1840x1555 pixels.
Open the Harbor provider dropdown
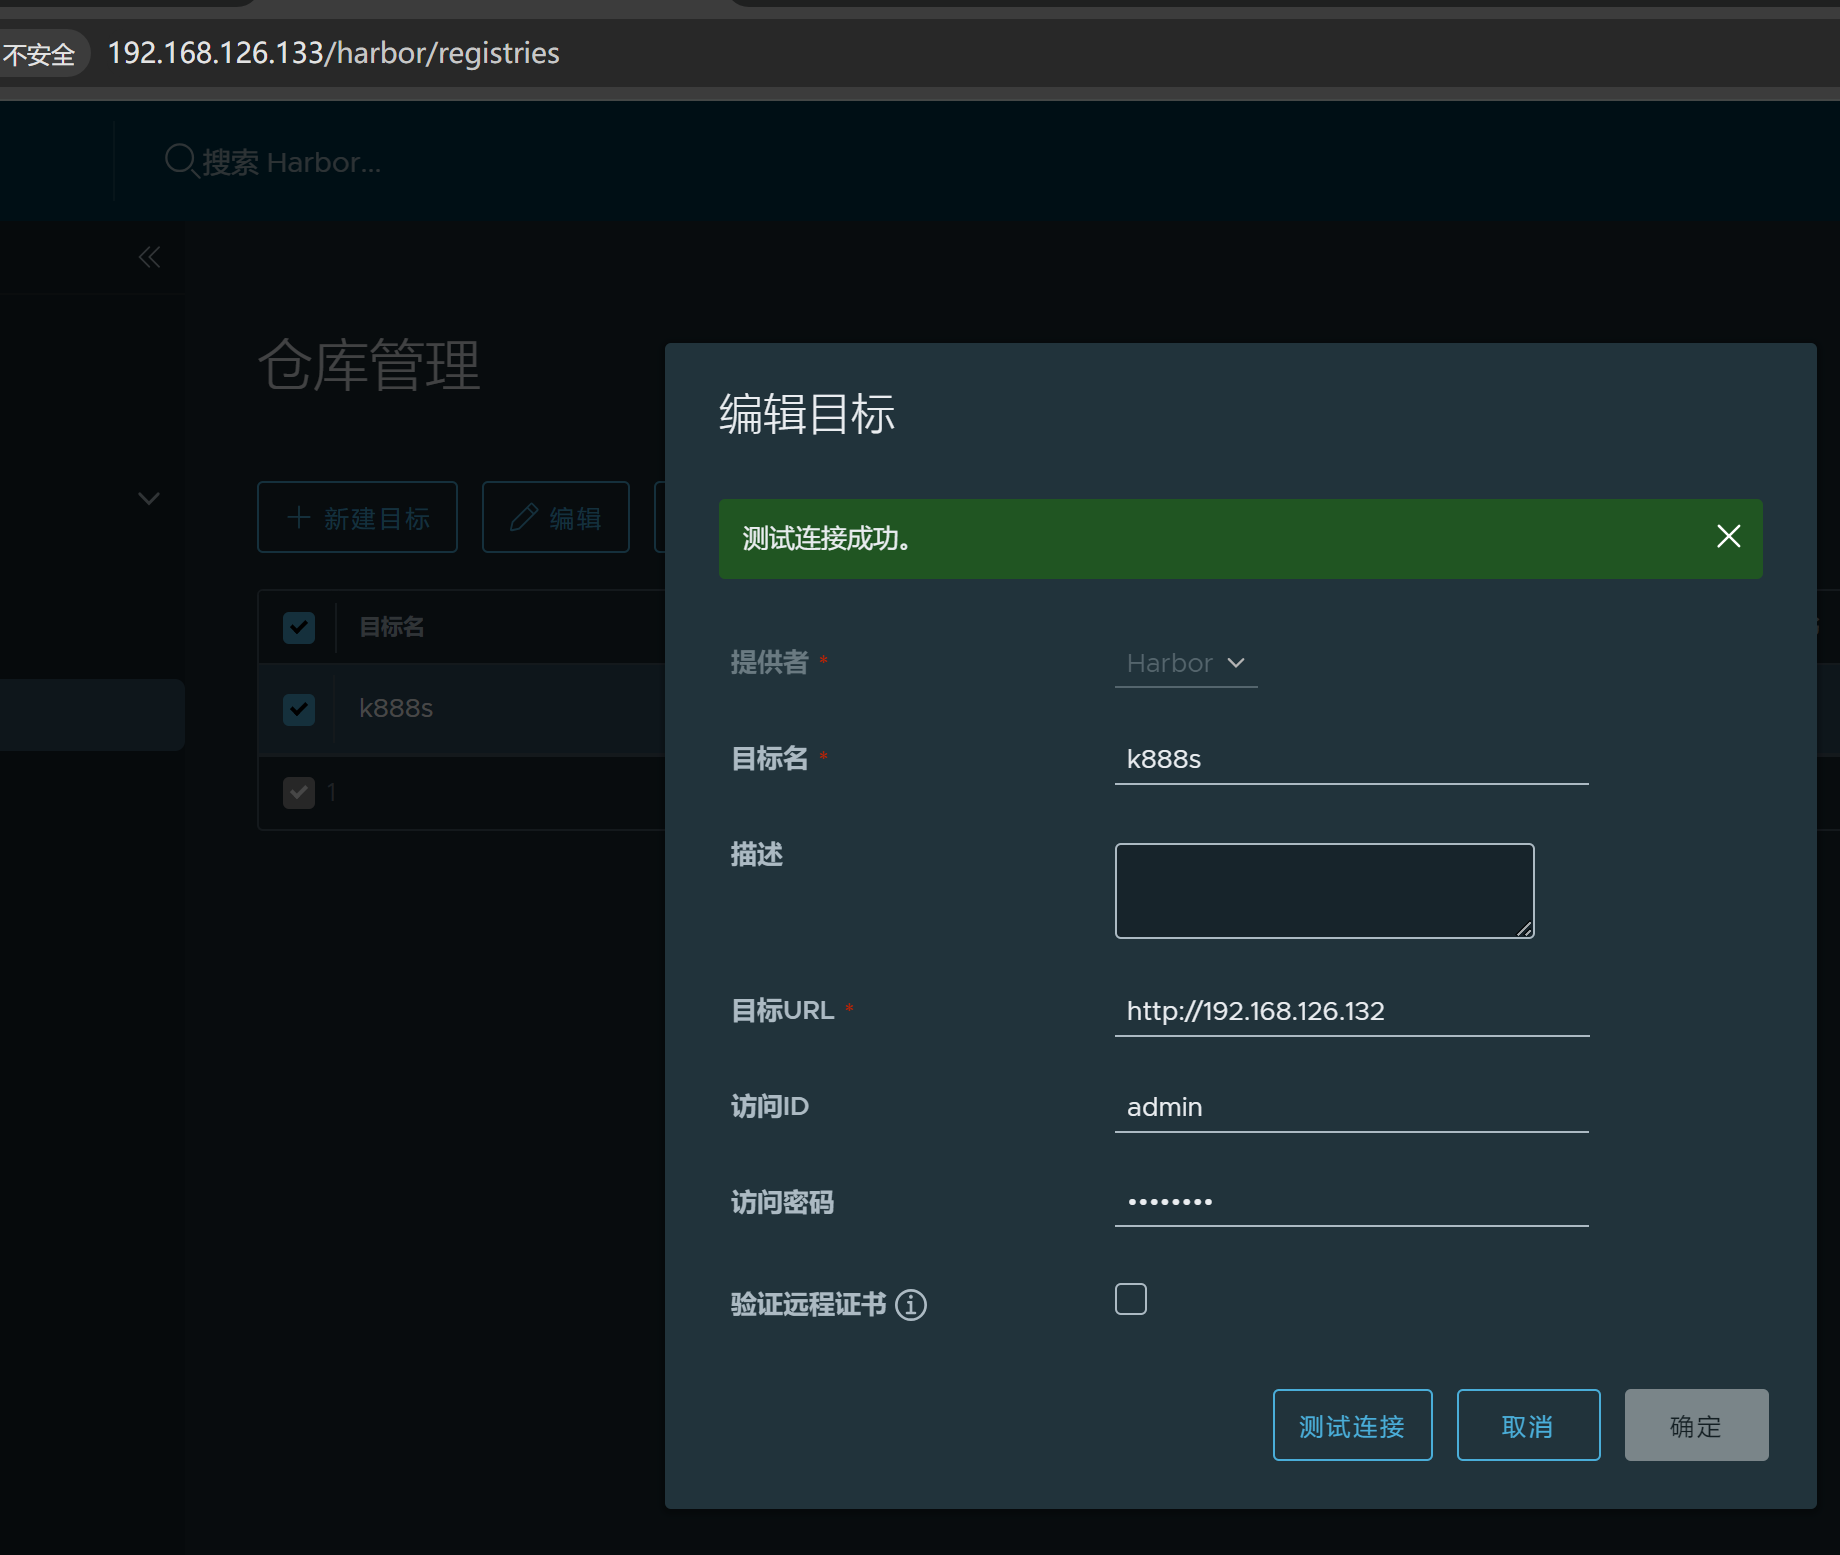[x=1186, y=663]
